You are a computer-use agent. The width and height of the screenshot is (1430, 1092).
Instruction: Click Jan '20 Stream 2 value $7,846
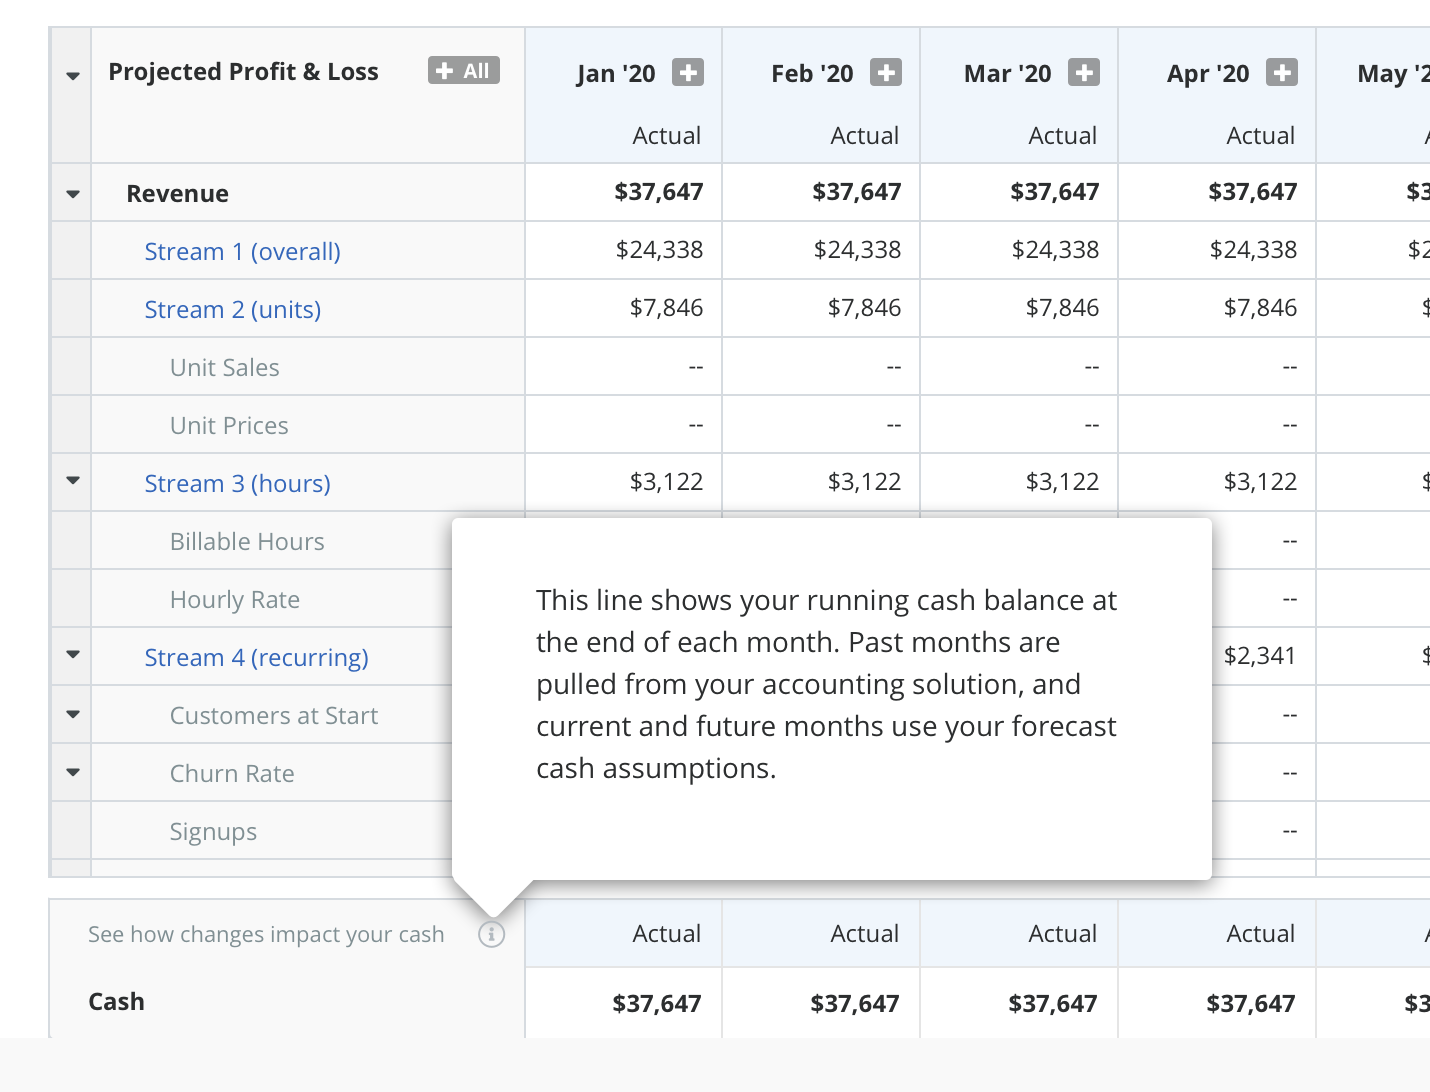(666, 308)
